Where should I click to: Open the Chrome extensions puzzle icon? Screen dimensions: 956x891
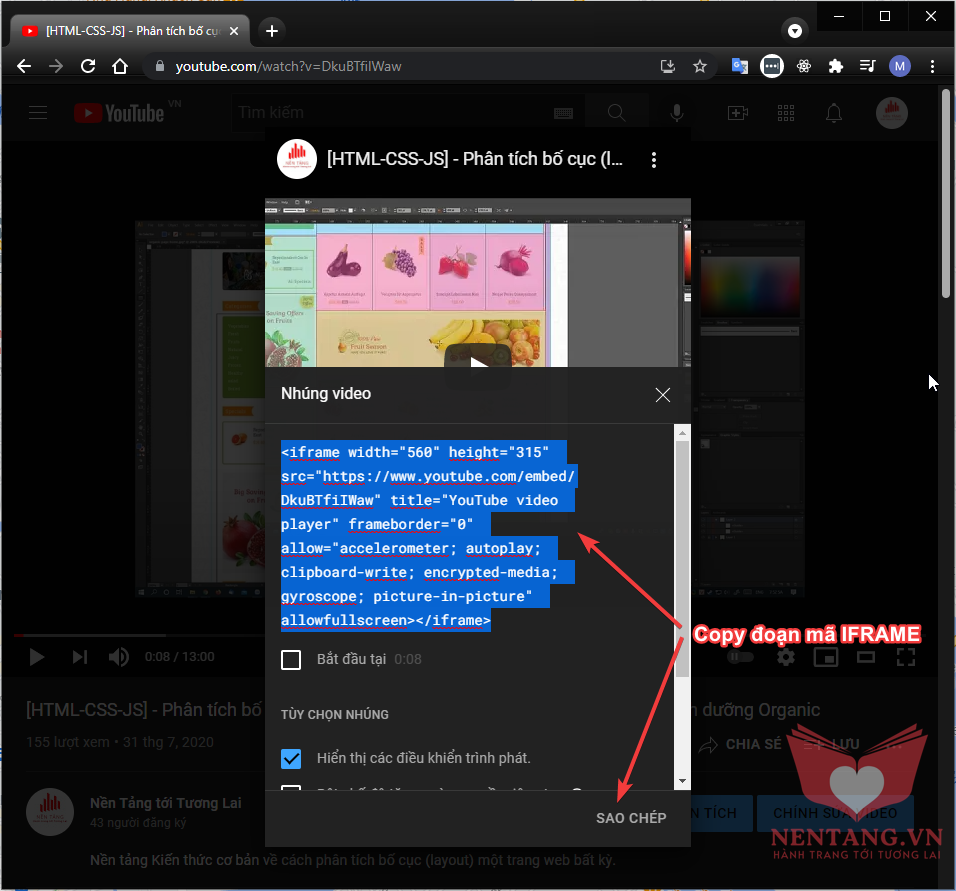(x=835, y=66)
